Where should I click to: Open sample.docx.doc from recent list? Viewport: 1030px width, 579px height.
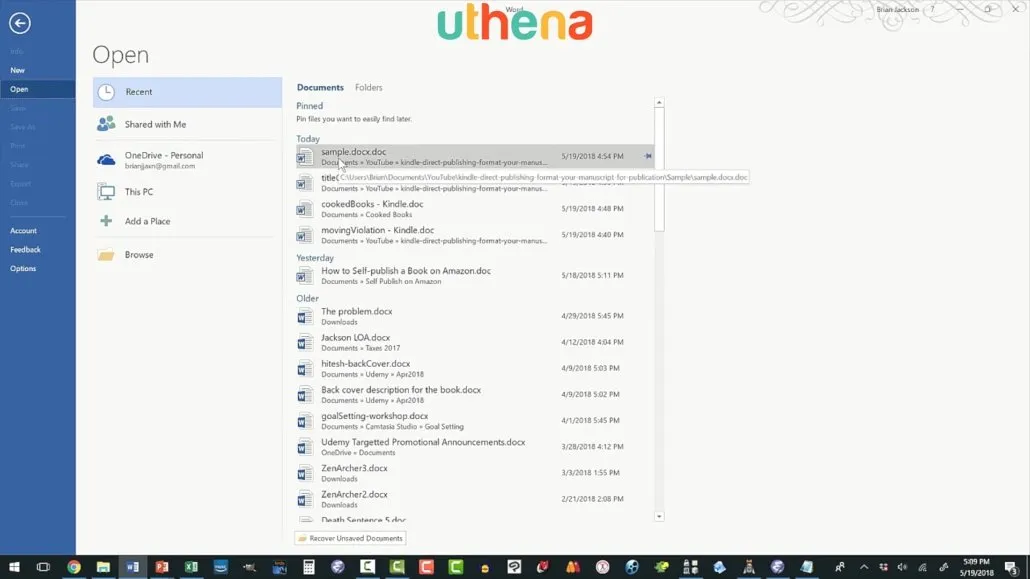click(x=474, y=156)
